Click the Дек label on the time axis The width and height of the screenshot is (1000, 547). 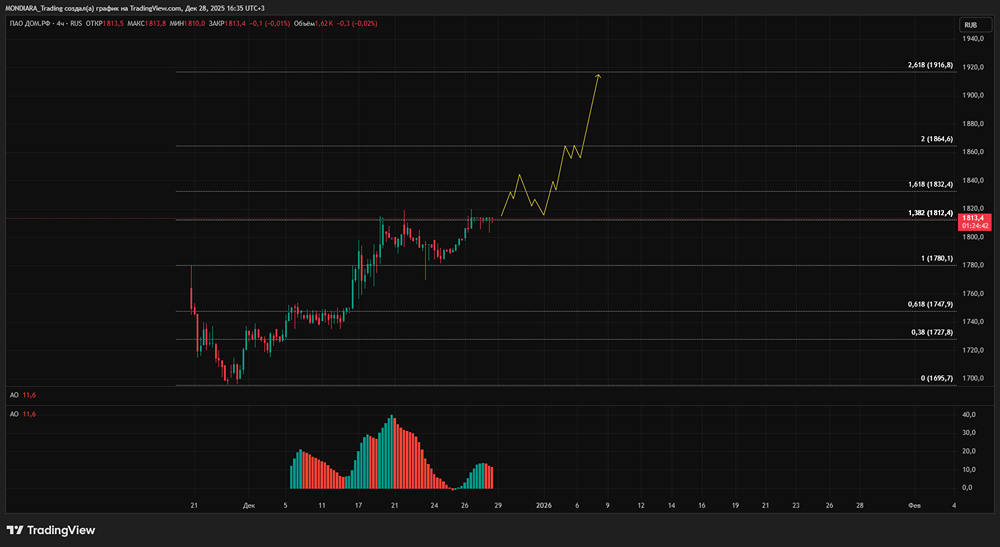click(249, 506)
